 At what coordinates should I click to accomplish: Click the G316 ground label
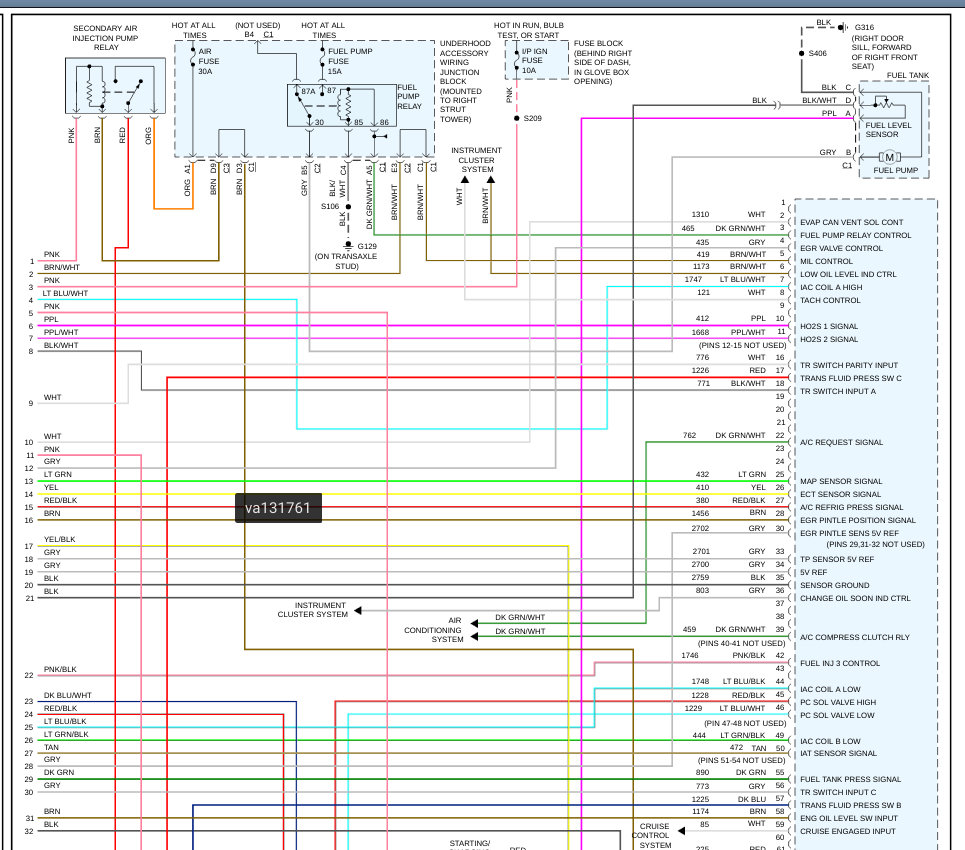[864, 27]
